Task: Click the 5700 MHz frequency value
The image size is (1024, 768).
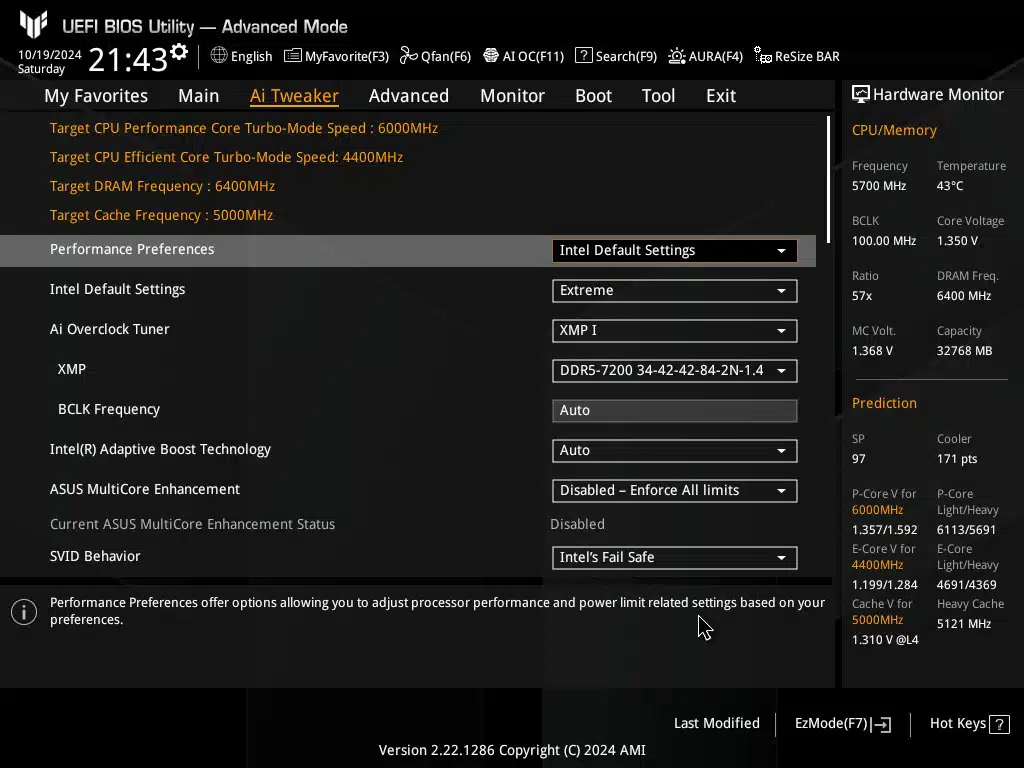Action: pos(879,186)
